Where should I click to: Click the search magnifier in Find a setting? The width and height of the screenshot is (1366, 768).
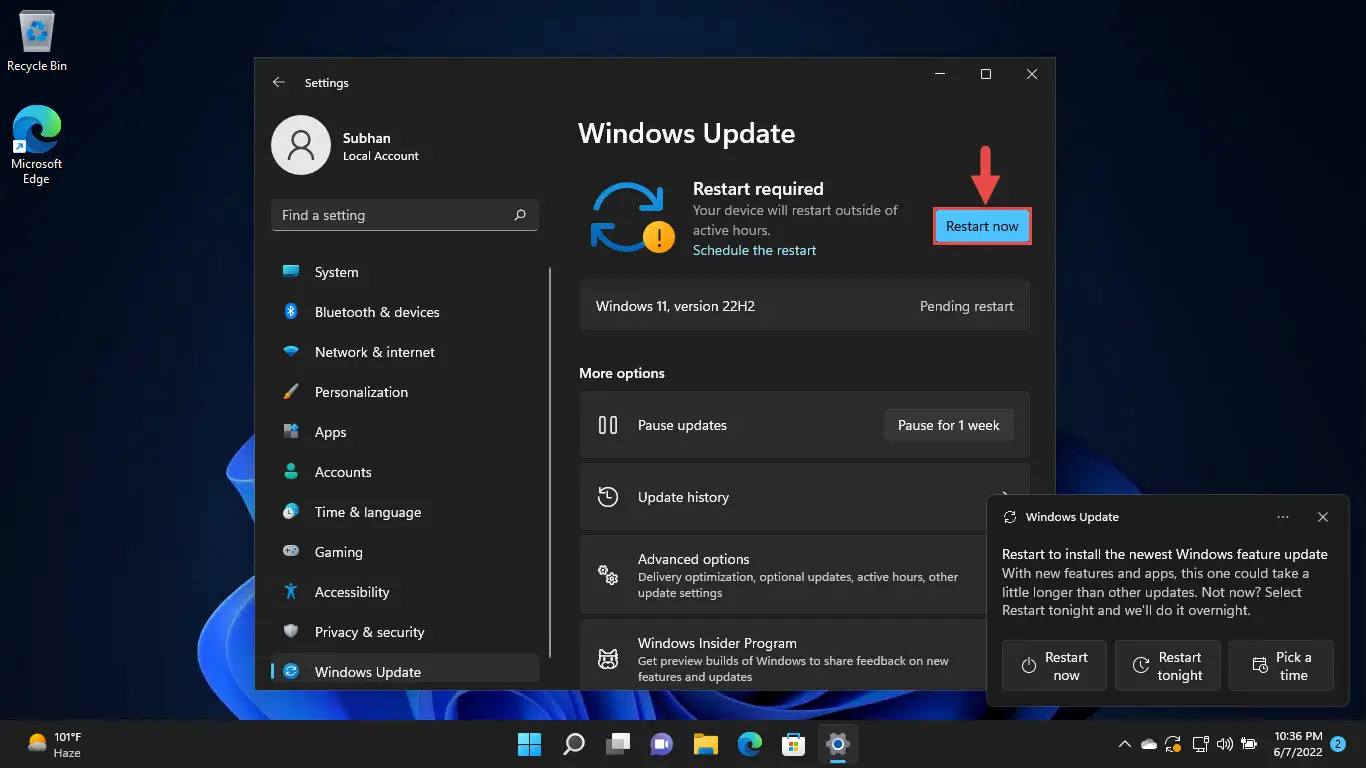[520, 215]
